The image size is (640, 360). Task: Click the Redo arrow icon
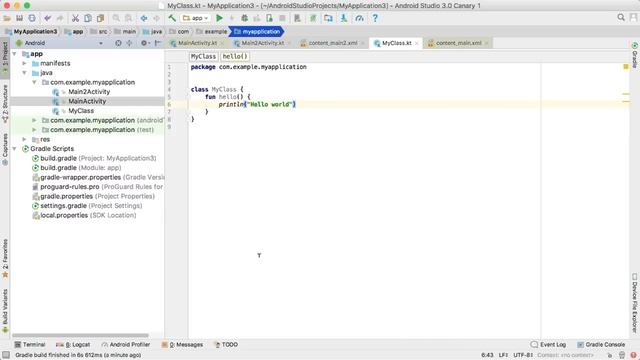click(60, 18)
